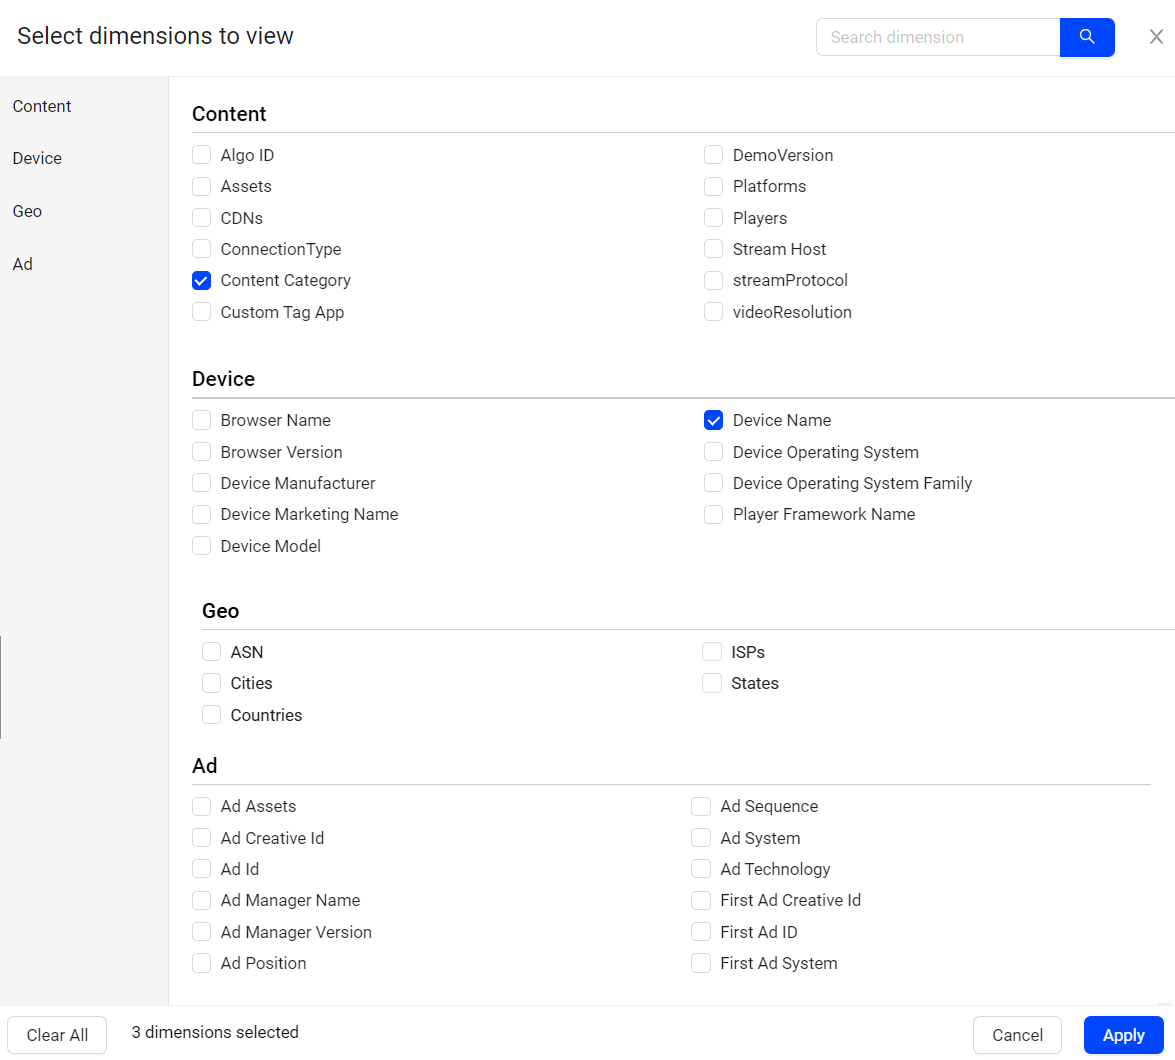Open the Ad section from sidebar
The width and height of the screenshot is (1175, 1060).
[x=23, y=264]
